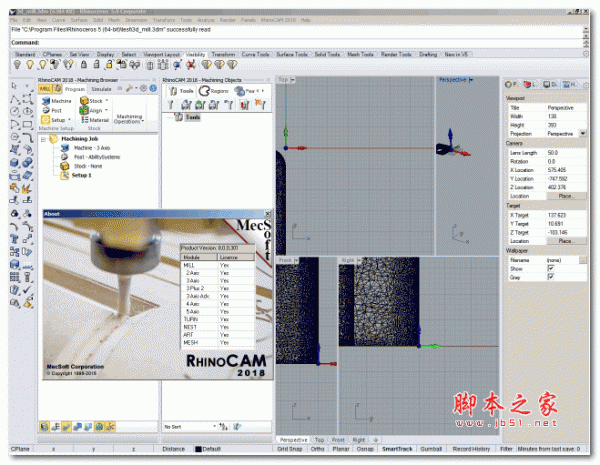This screenshot has height=465, width=600.
Task: Click the Post button in Machine Setup
Action: (x=52, y=110)
